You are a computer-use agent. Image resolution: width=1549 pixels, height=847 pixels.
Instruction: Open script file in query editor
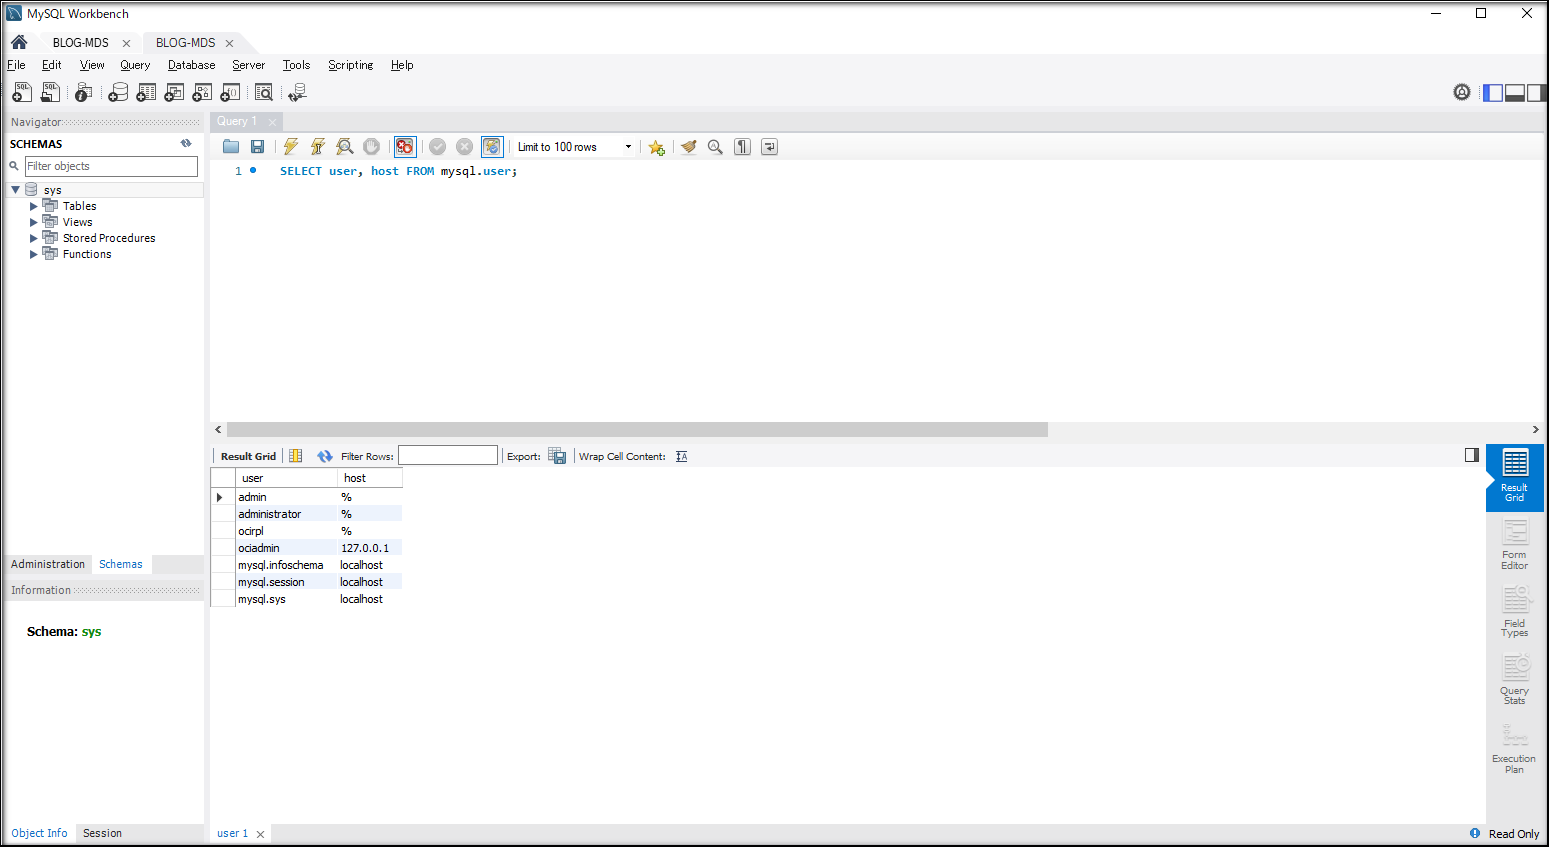point(231,147)
